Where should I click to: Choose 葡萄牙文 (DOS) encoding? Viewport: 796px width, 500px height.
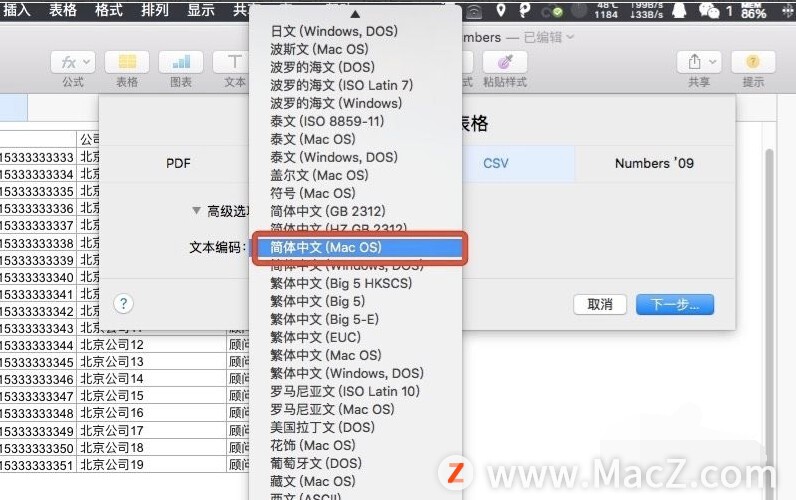click(x=355, y=463)
